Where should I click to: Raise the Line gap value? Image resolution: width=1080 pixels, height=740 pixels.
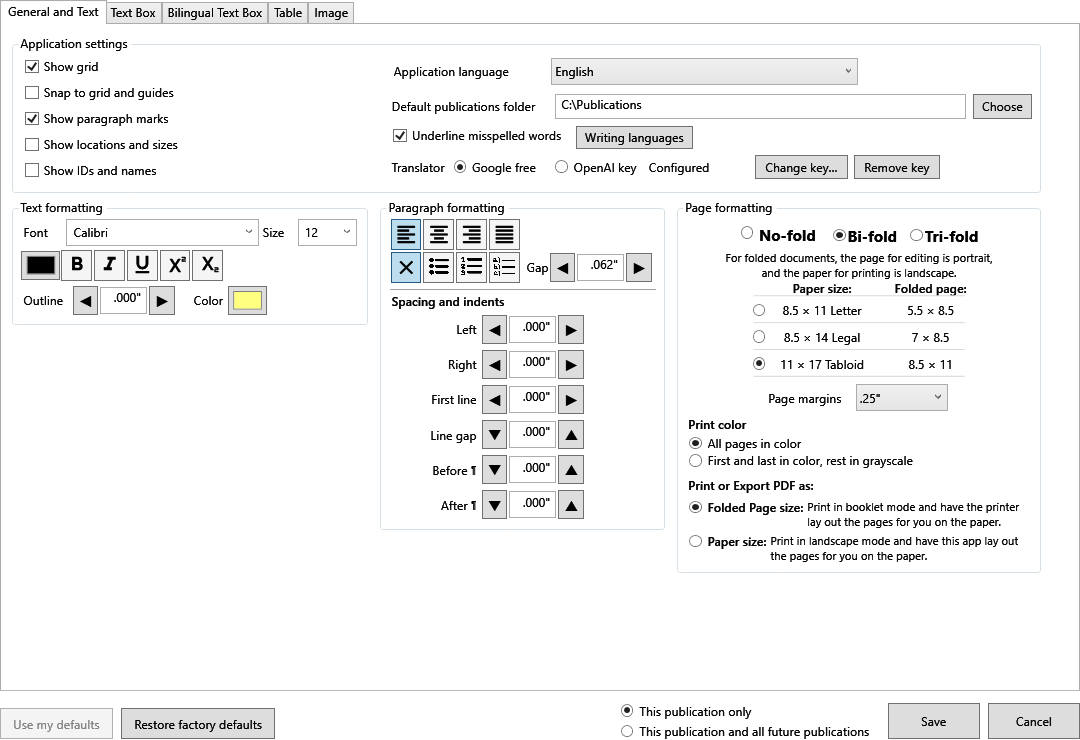pos(571,435)
